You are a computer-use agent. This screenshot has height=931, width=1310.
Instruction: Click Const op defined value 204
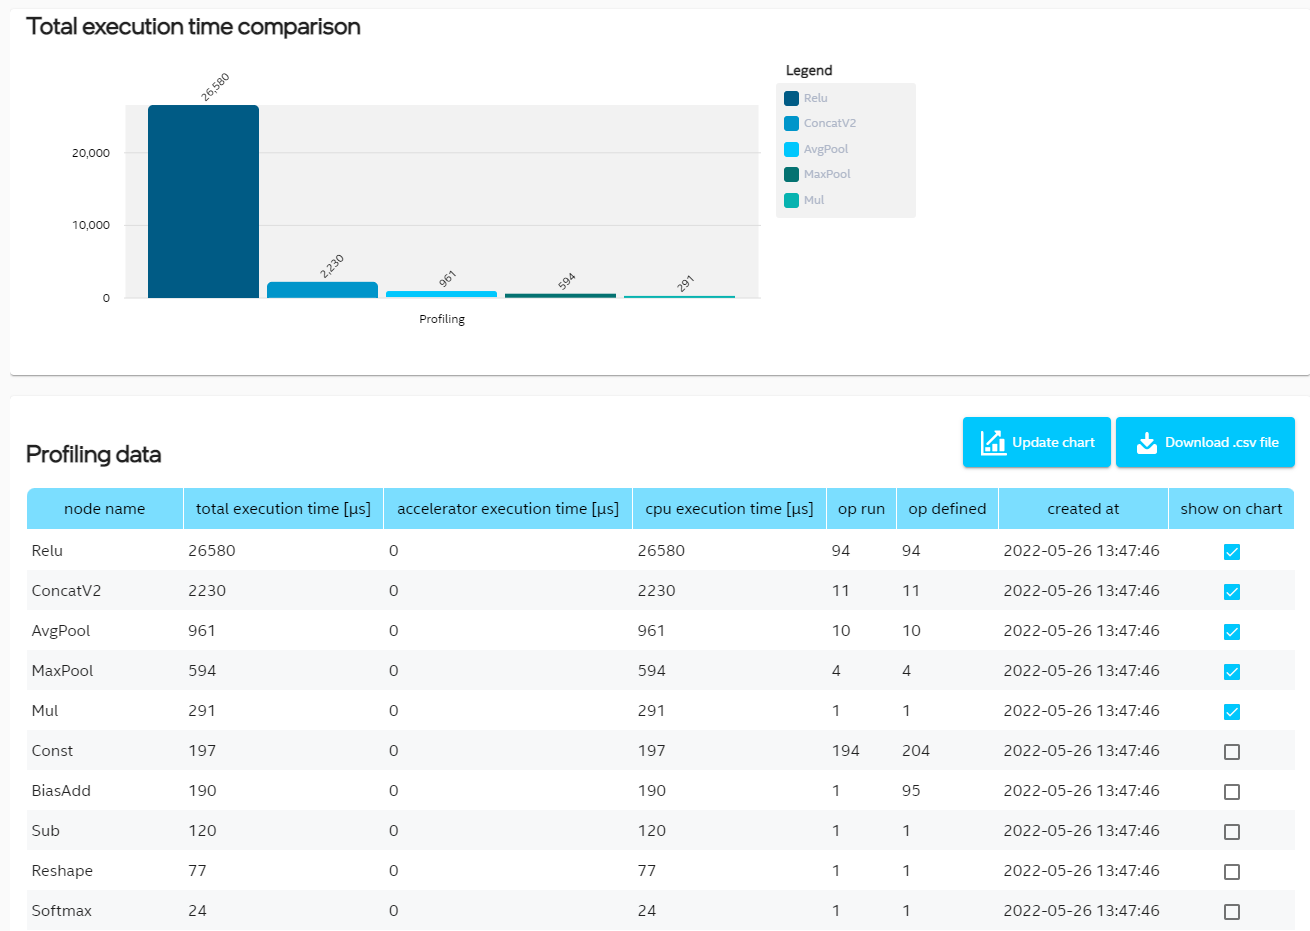click(916, 750)
